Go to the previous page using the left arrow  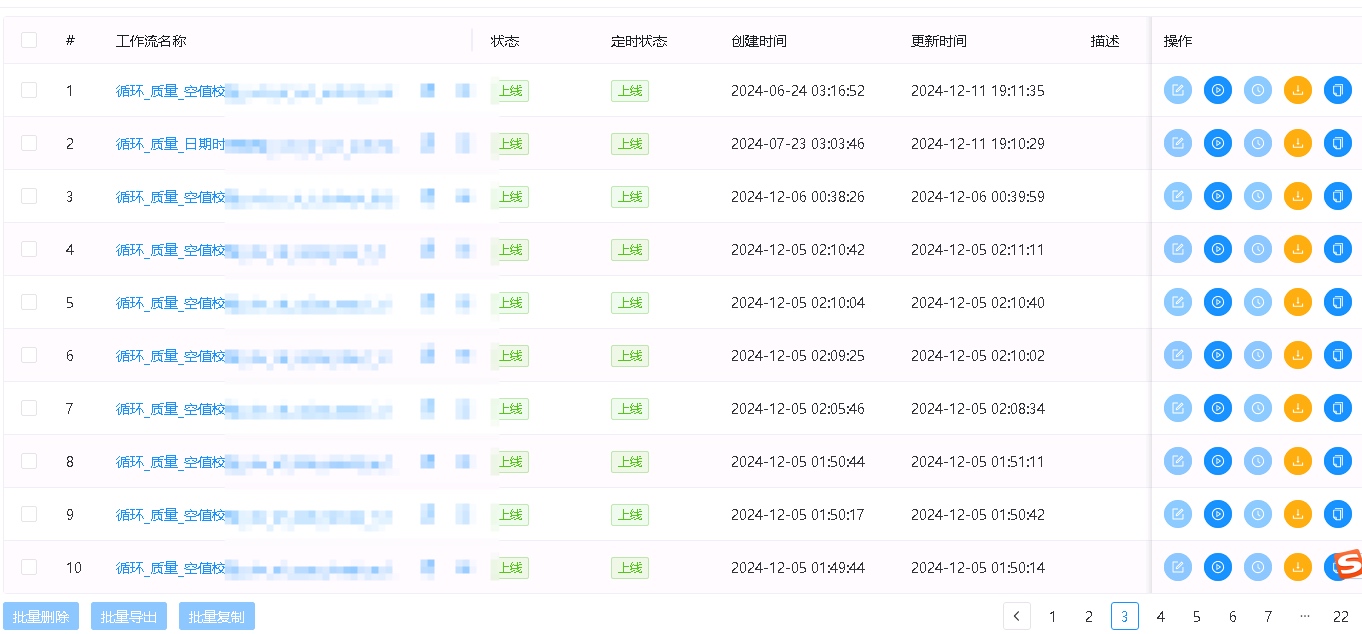(x=1016, y=617)
